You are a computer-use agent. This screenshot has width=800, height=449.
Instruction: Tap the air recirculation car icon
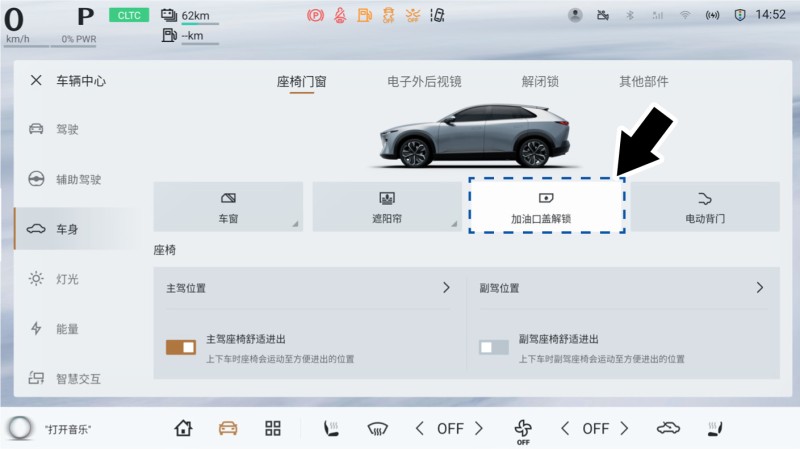point(668,428)
